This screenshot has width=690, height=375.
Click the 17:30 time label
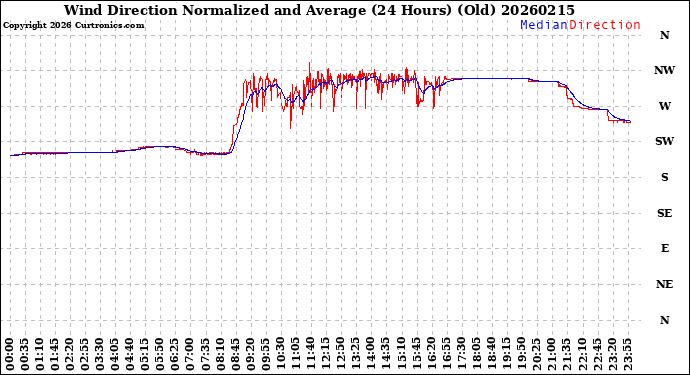click(461, 354)
